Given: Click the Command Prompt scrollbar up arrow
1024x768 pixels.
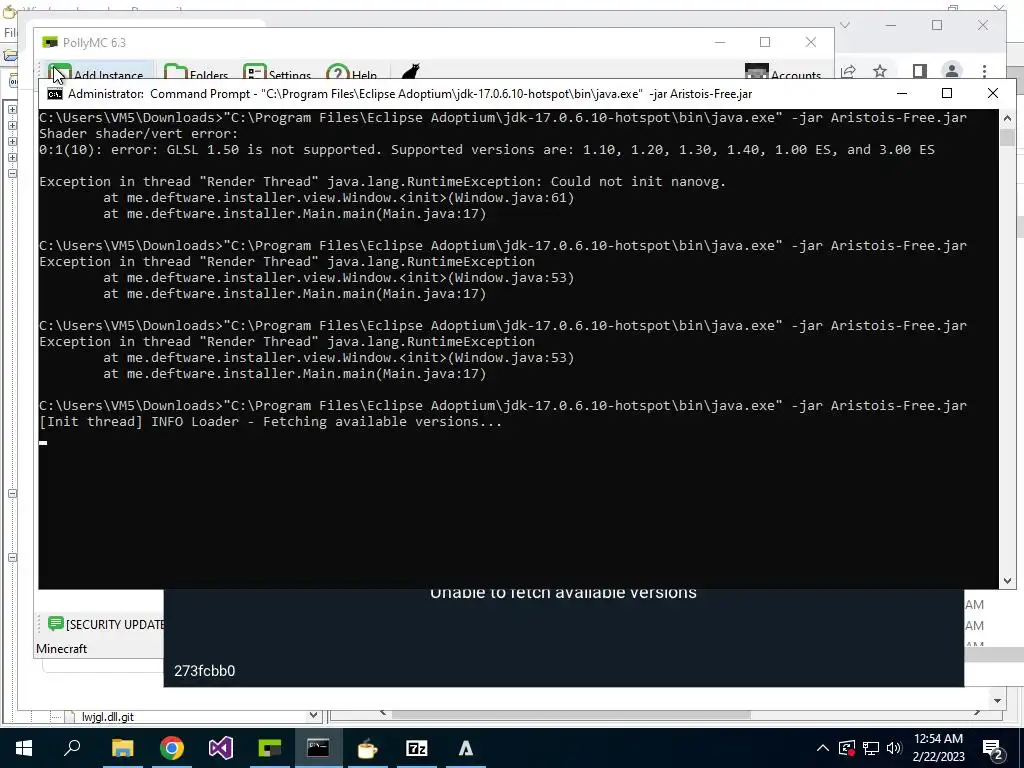Looking at the screenshot, I should click(1006, 118).
